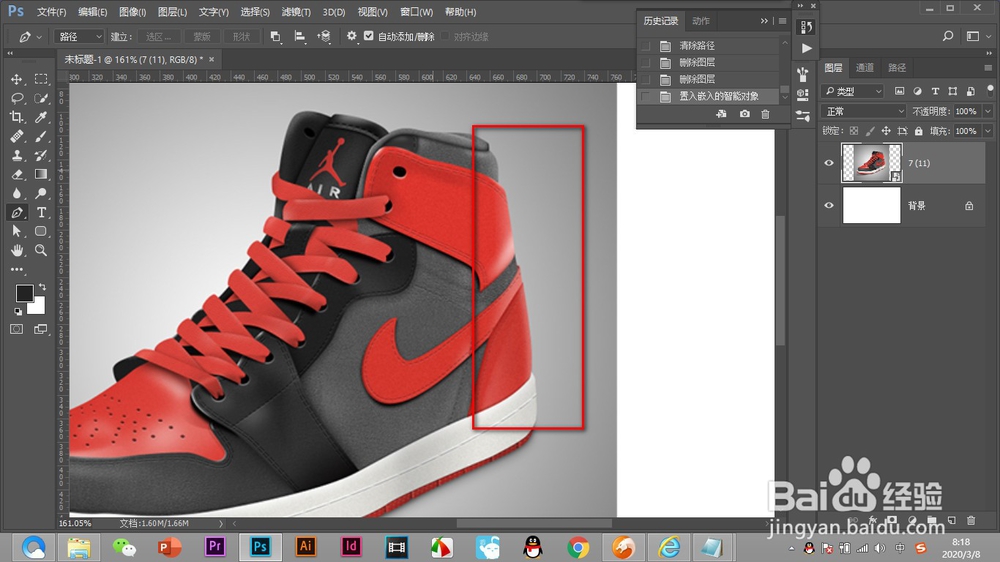This screenshot has height=562, width=1000.
Task: Select the Blur tool
Action: pyautogui.click(x=17, y=193)
